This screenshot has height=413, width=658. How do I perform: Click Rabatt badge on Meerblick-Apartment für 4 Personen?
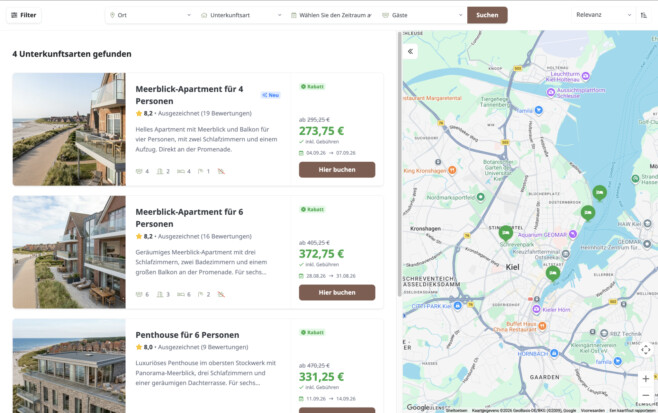tap(312, 86)
